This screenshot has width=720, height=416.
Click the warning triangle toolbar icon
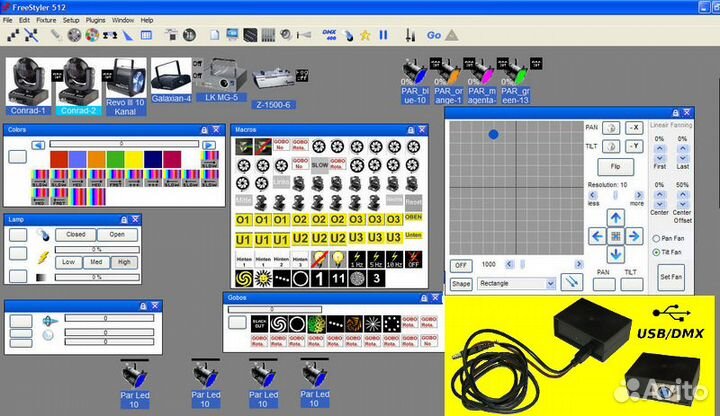point(452,35)
